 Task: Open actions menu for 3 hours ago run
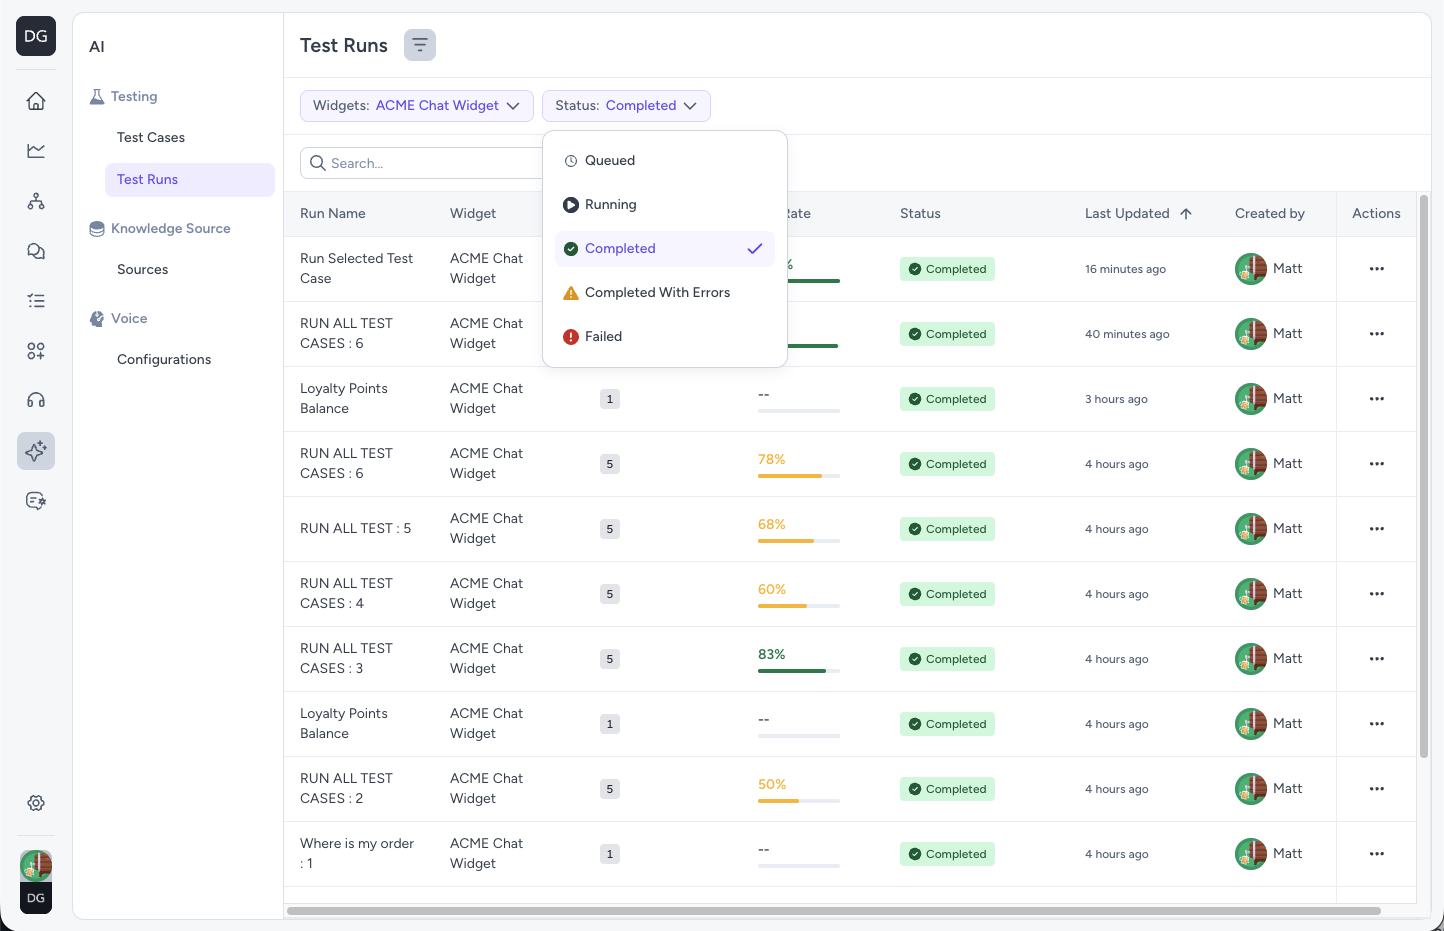(1377, 399)
